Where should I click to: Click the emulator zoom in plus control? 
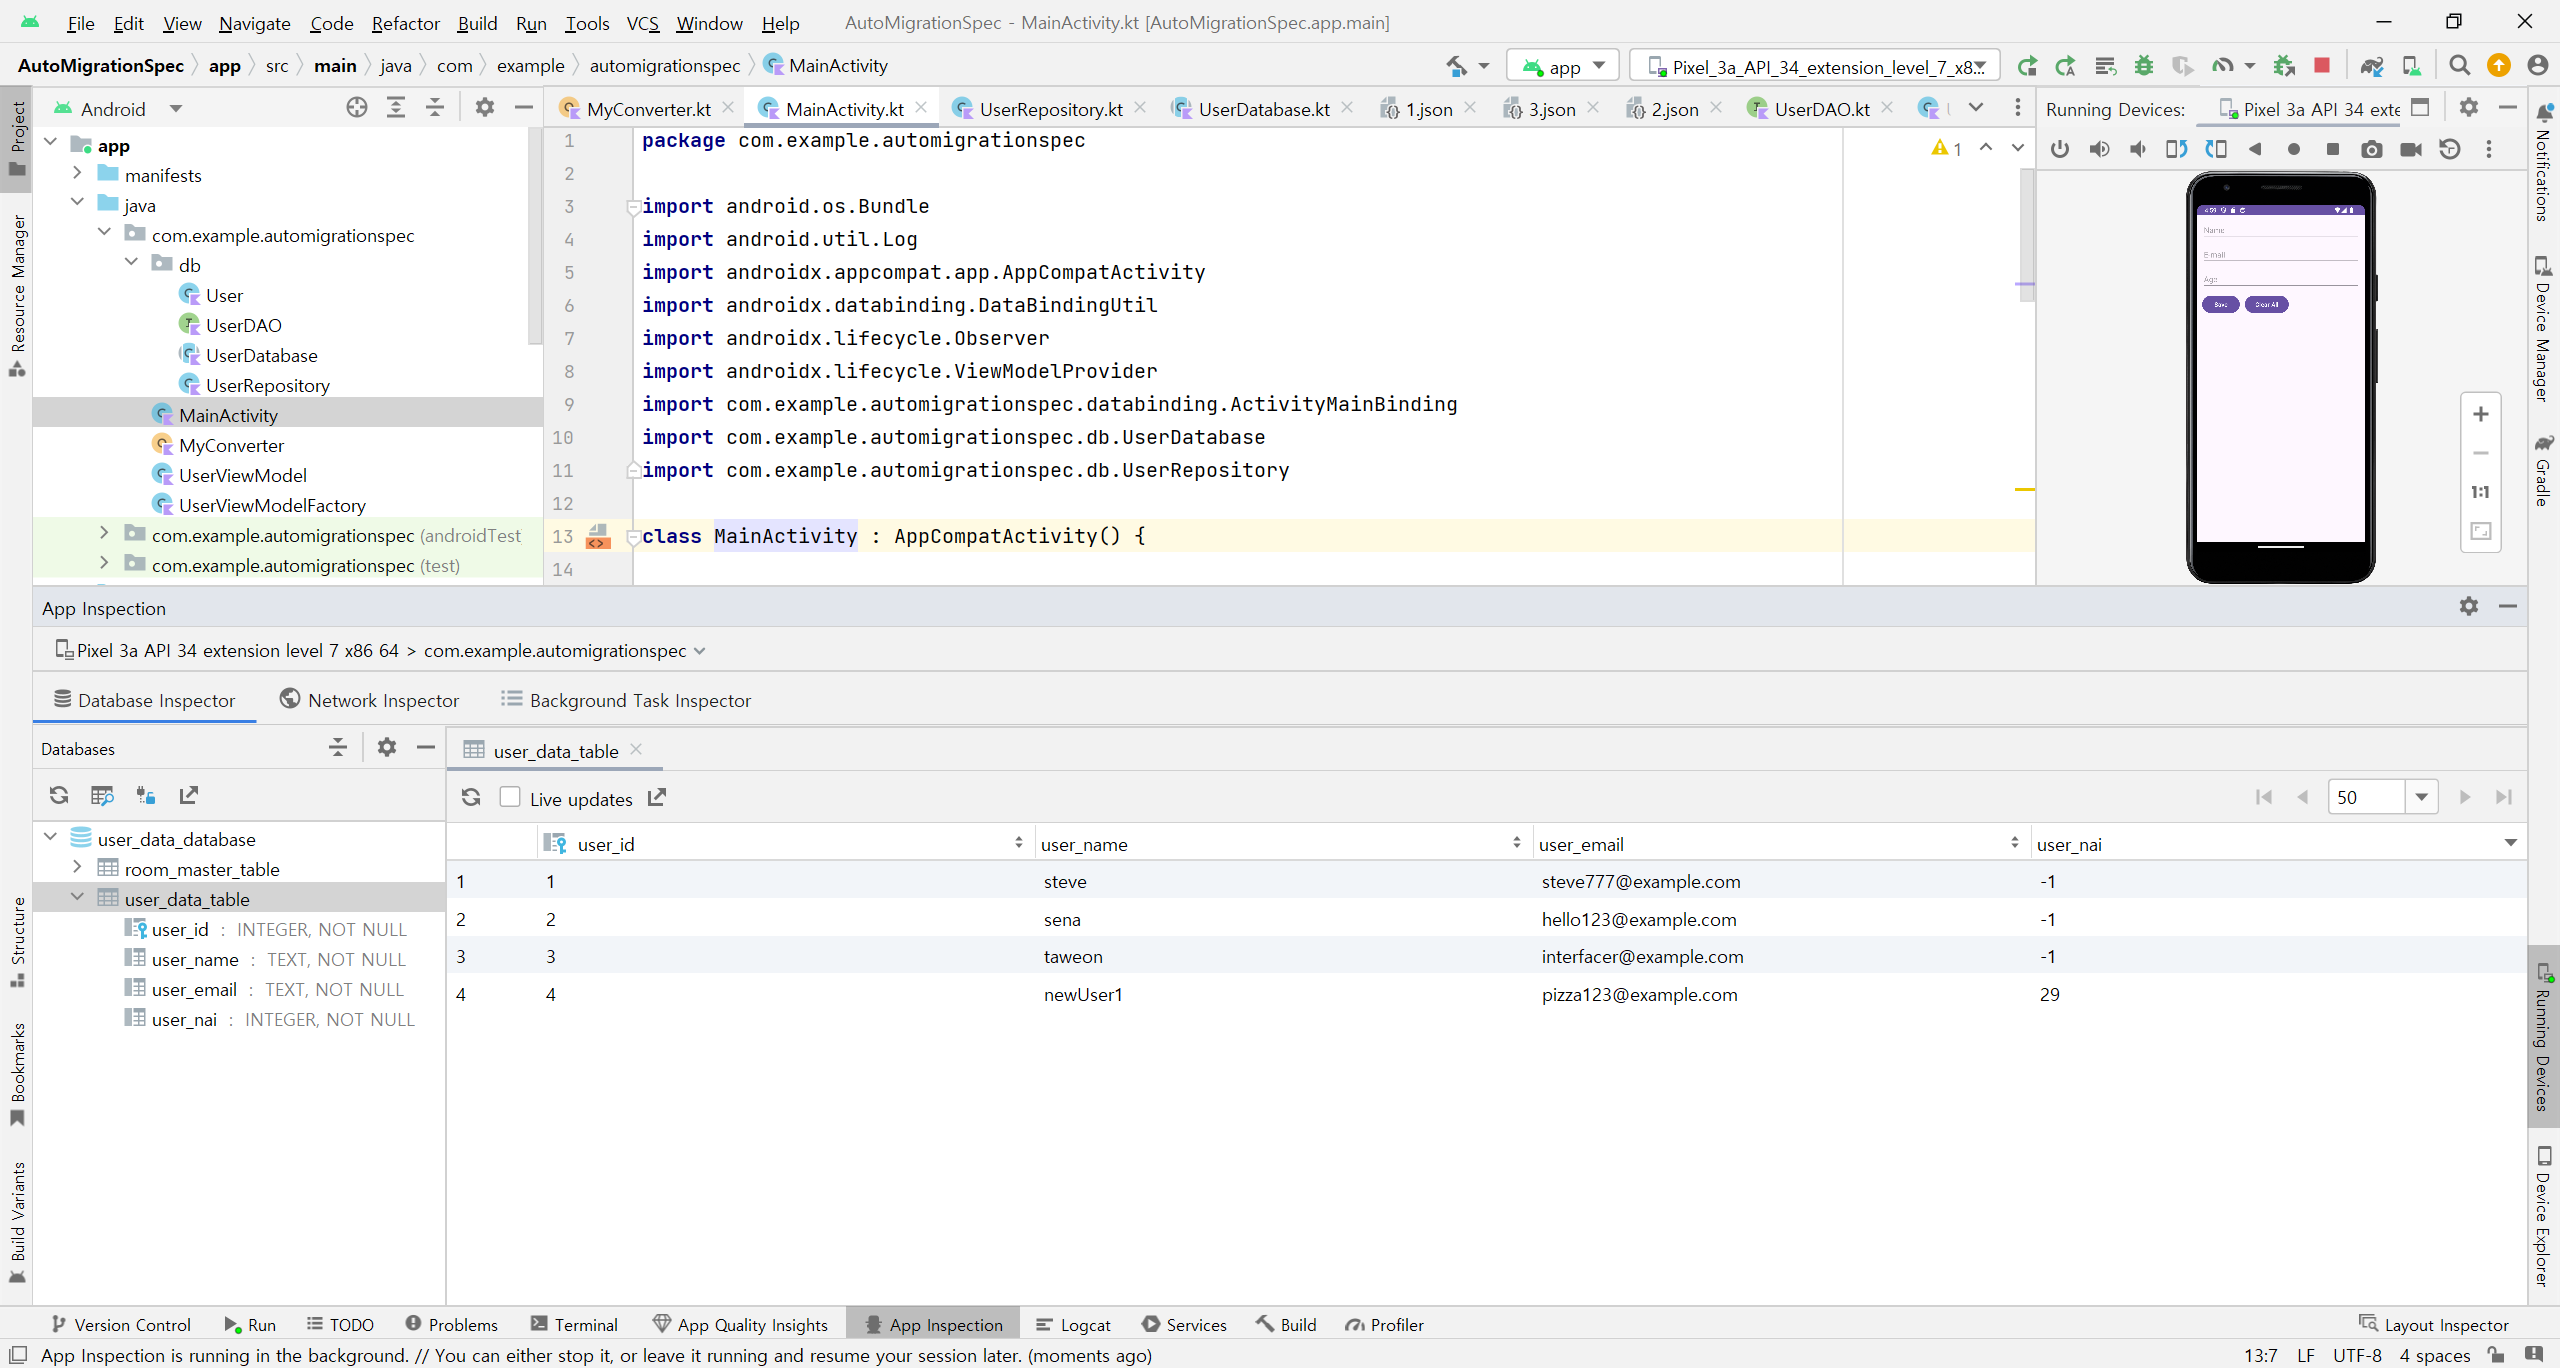pyautogui.click(x=2480, y=414)
